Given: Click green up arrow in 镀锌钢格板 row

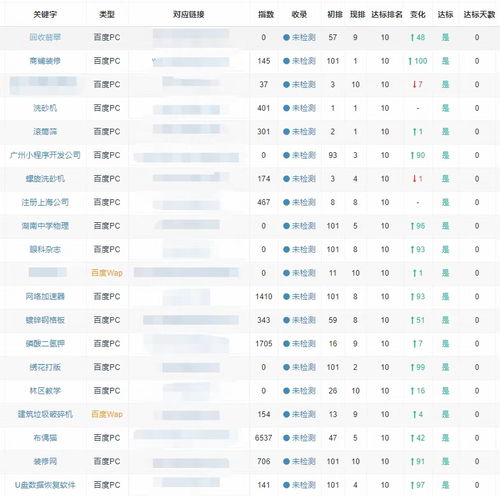Looking at the screenshot, I should 412,320.
